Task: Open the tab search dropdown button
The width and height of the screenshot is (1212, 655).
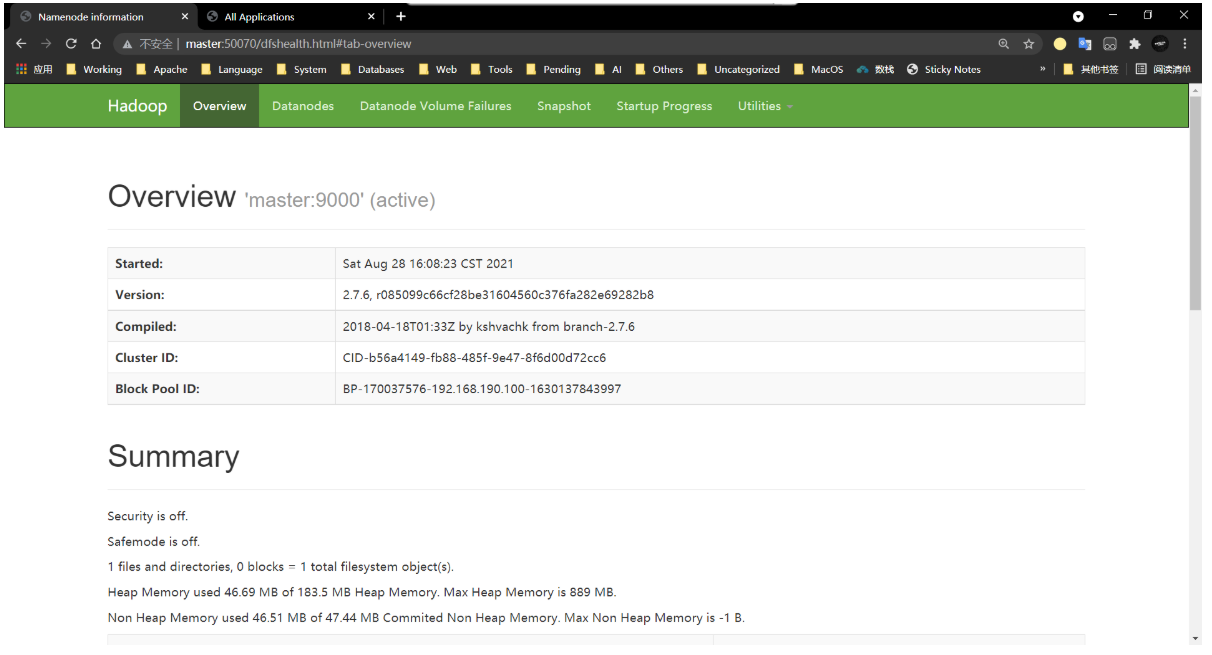Action: 1078,16
